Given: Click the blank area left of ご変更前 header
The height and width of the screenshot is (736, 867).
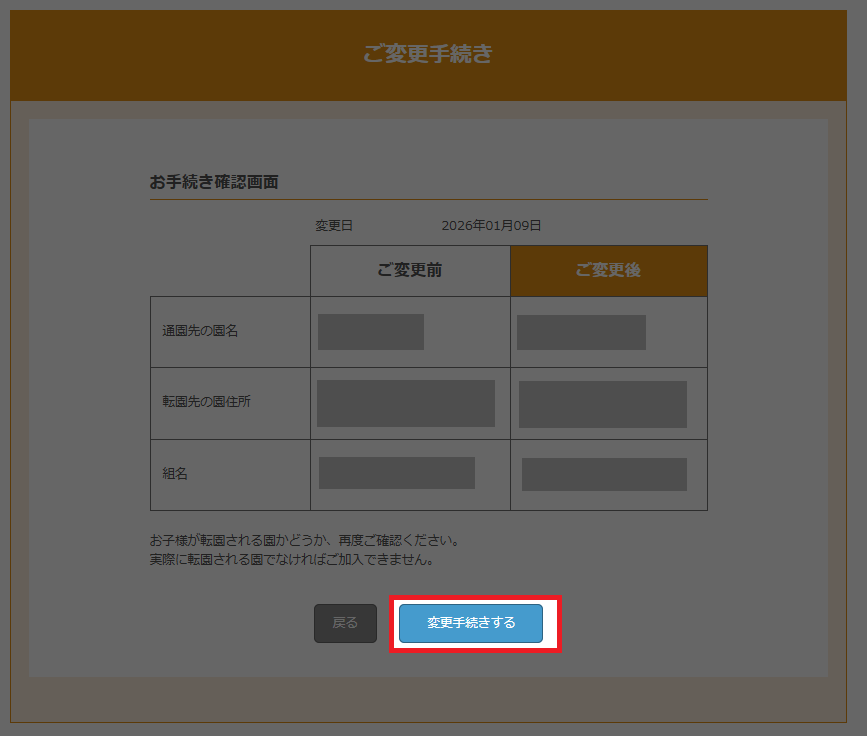Looking at the screenshot, I should [x=230, y=271].
